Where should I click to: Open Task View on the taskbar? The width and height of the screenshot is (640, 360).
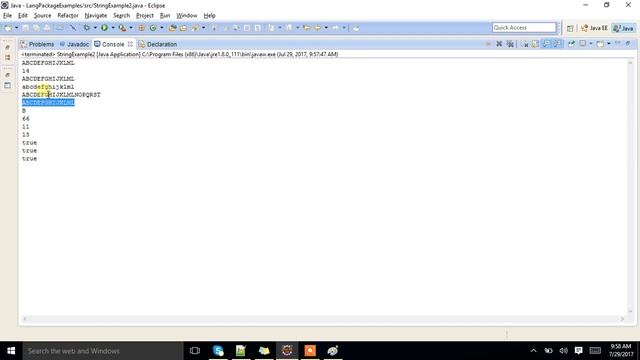[x=195, y=351]
